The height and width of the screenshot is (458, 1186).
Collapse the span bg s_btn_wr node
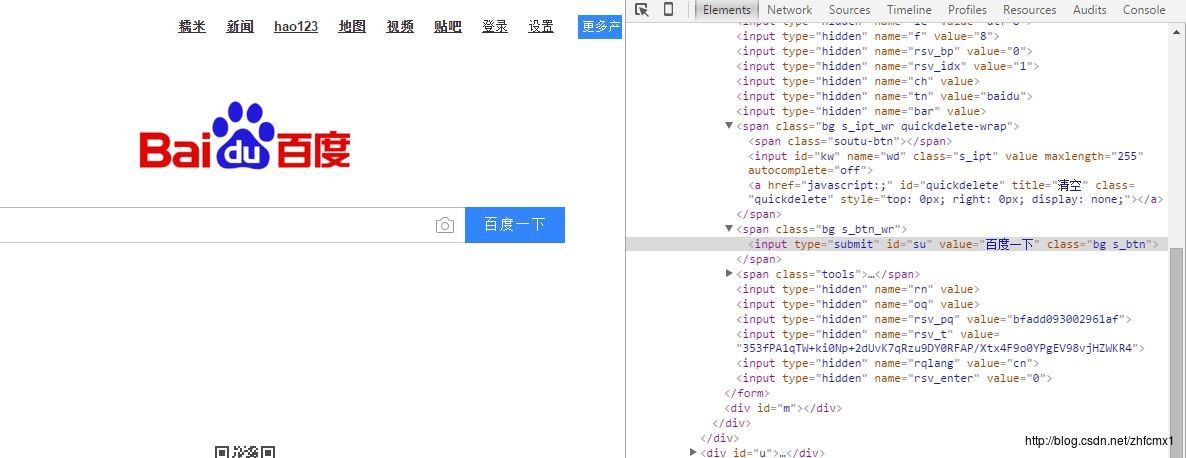coord(729,228)
